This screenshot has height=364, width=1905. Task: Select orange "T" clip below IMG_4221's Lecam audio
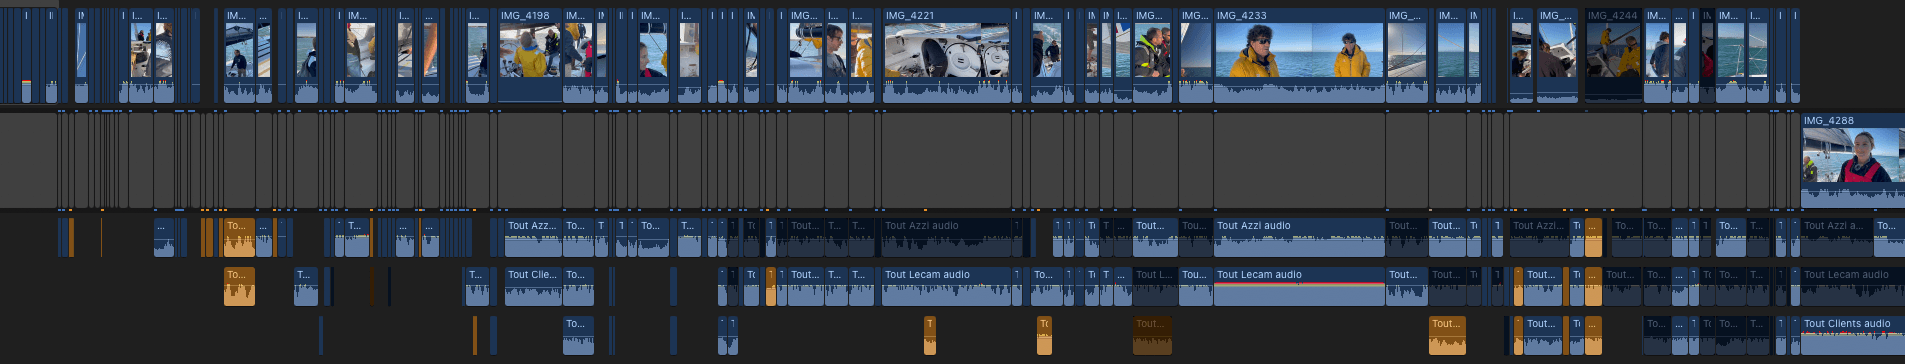(930, 336)
